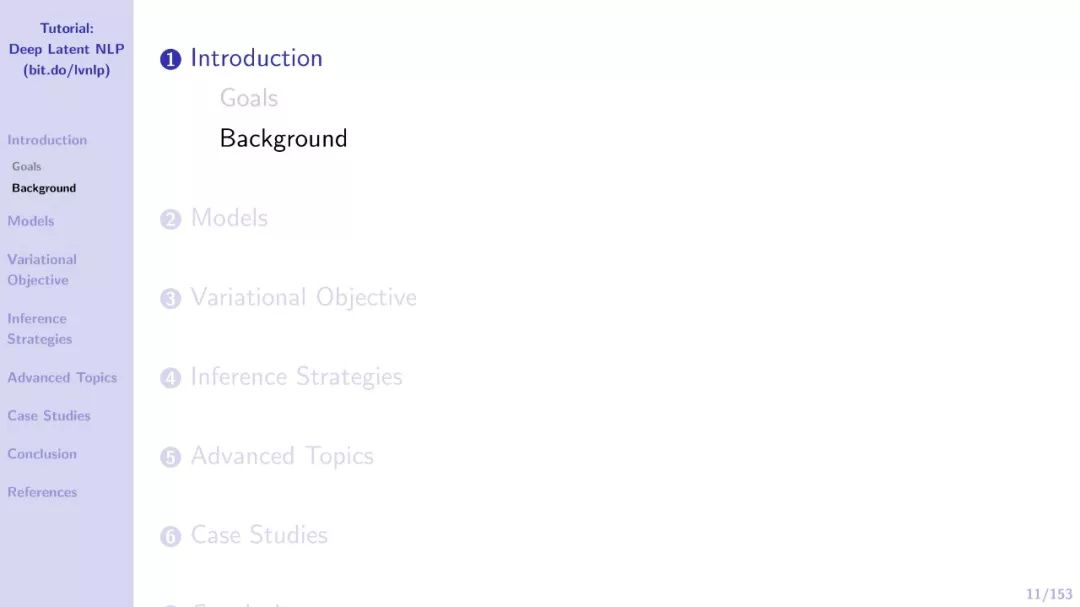Open Advanced Topics sidebar entry

pyautogui.click(x=62, y=378)
